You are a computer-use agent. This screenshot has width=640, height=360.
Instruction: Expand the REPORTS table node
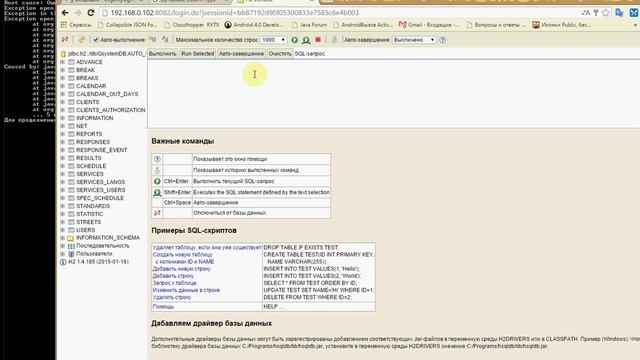62,134
